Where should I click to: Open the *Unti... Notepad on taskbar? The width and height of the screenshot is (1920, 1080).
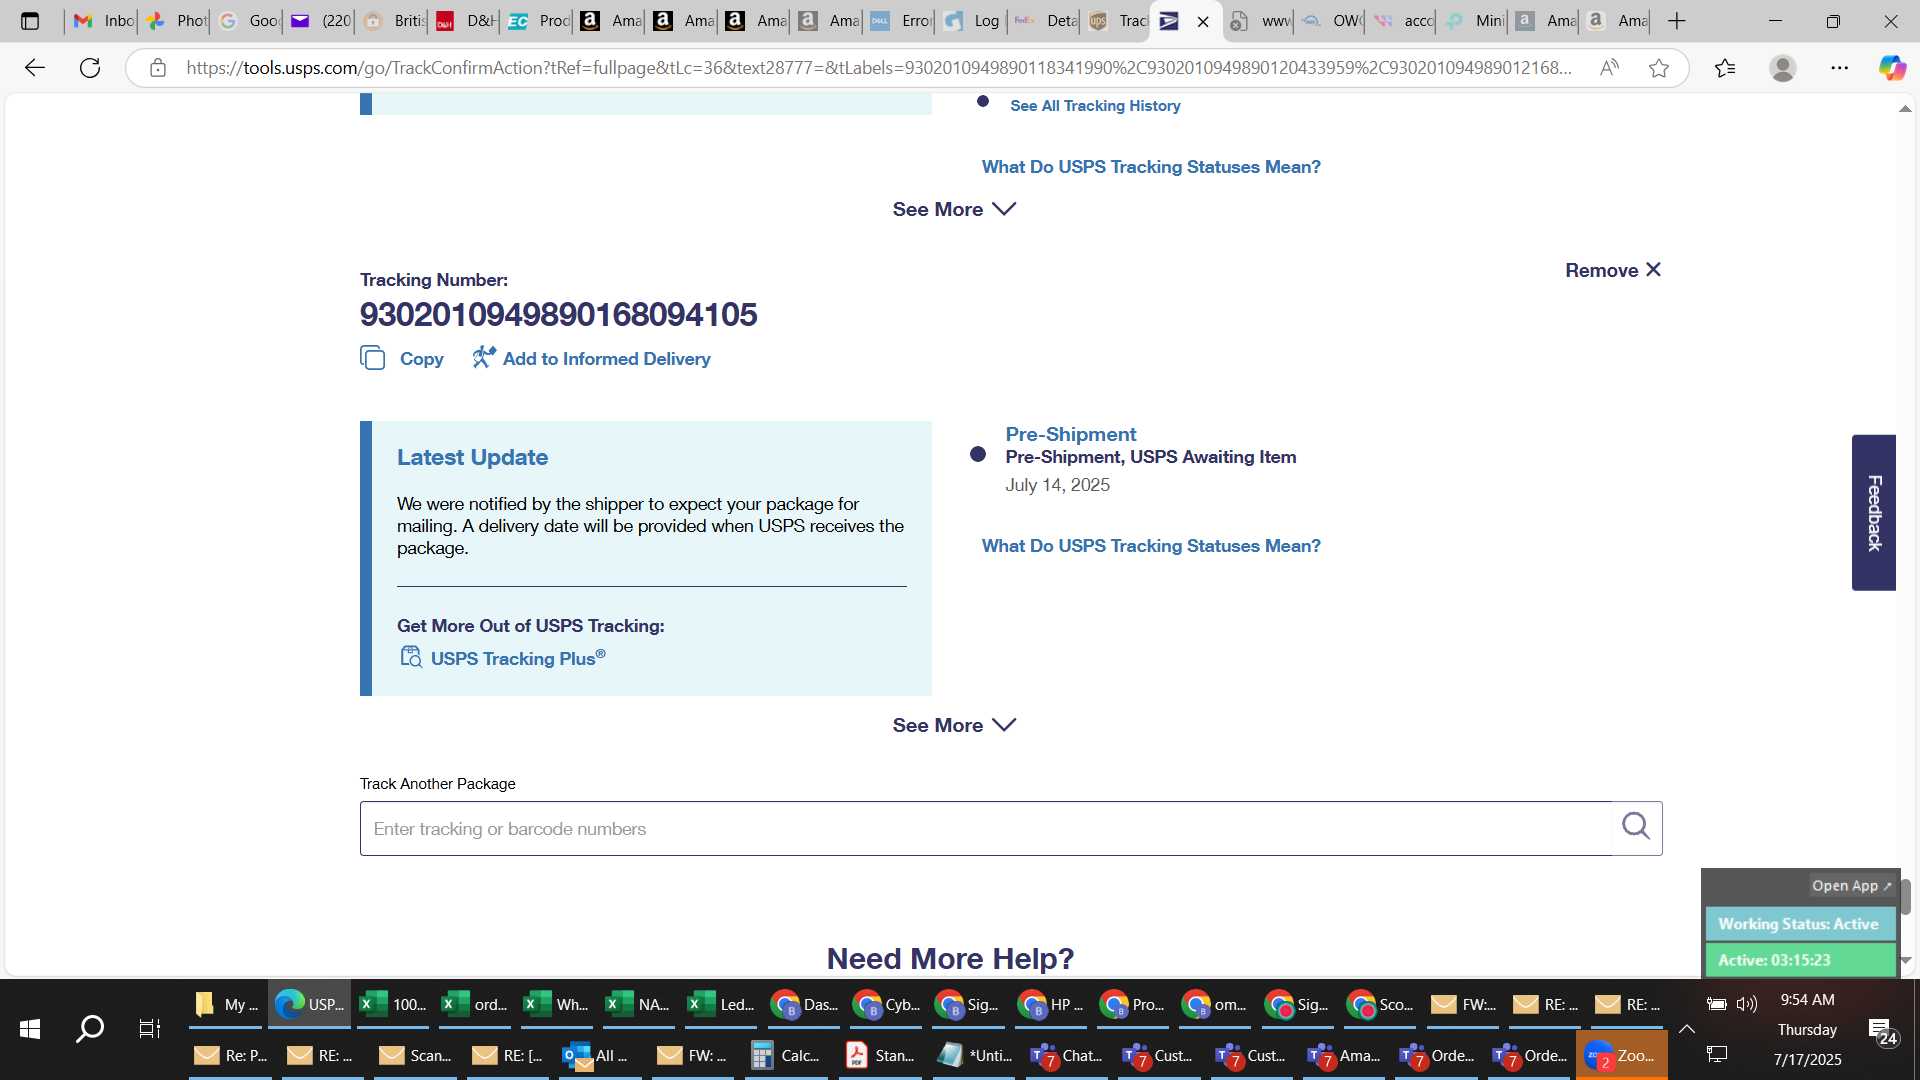tap(974, 1055)
